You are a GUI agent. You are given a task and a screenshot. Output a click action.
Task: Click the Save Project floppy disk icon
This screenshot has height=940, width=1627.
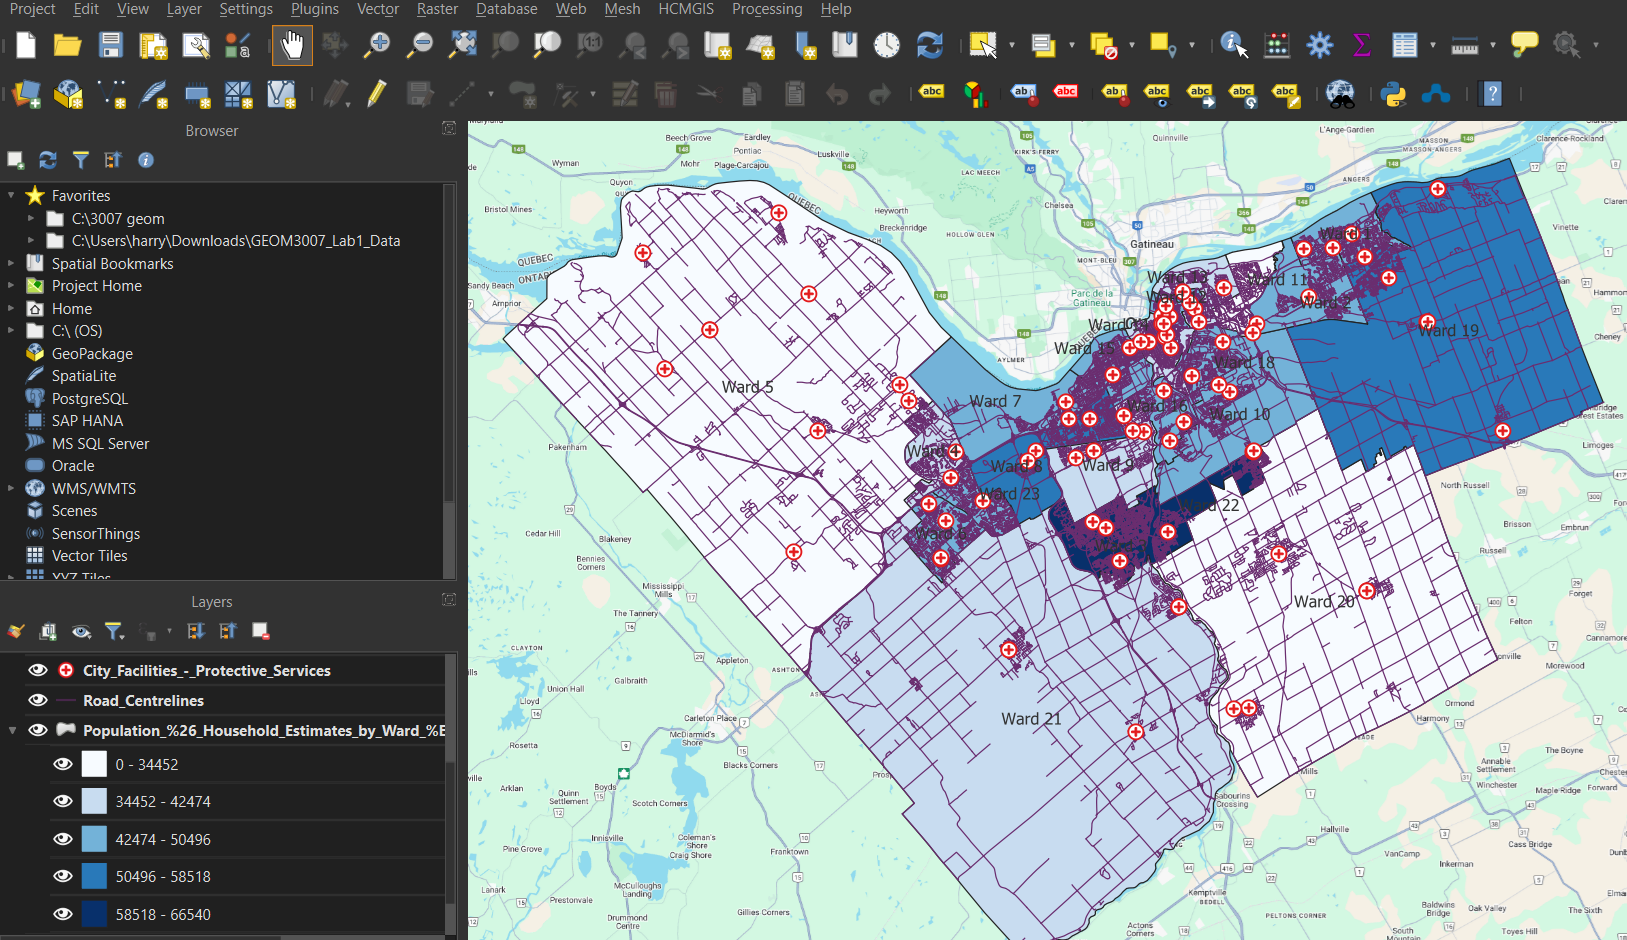[110, 45]
